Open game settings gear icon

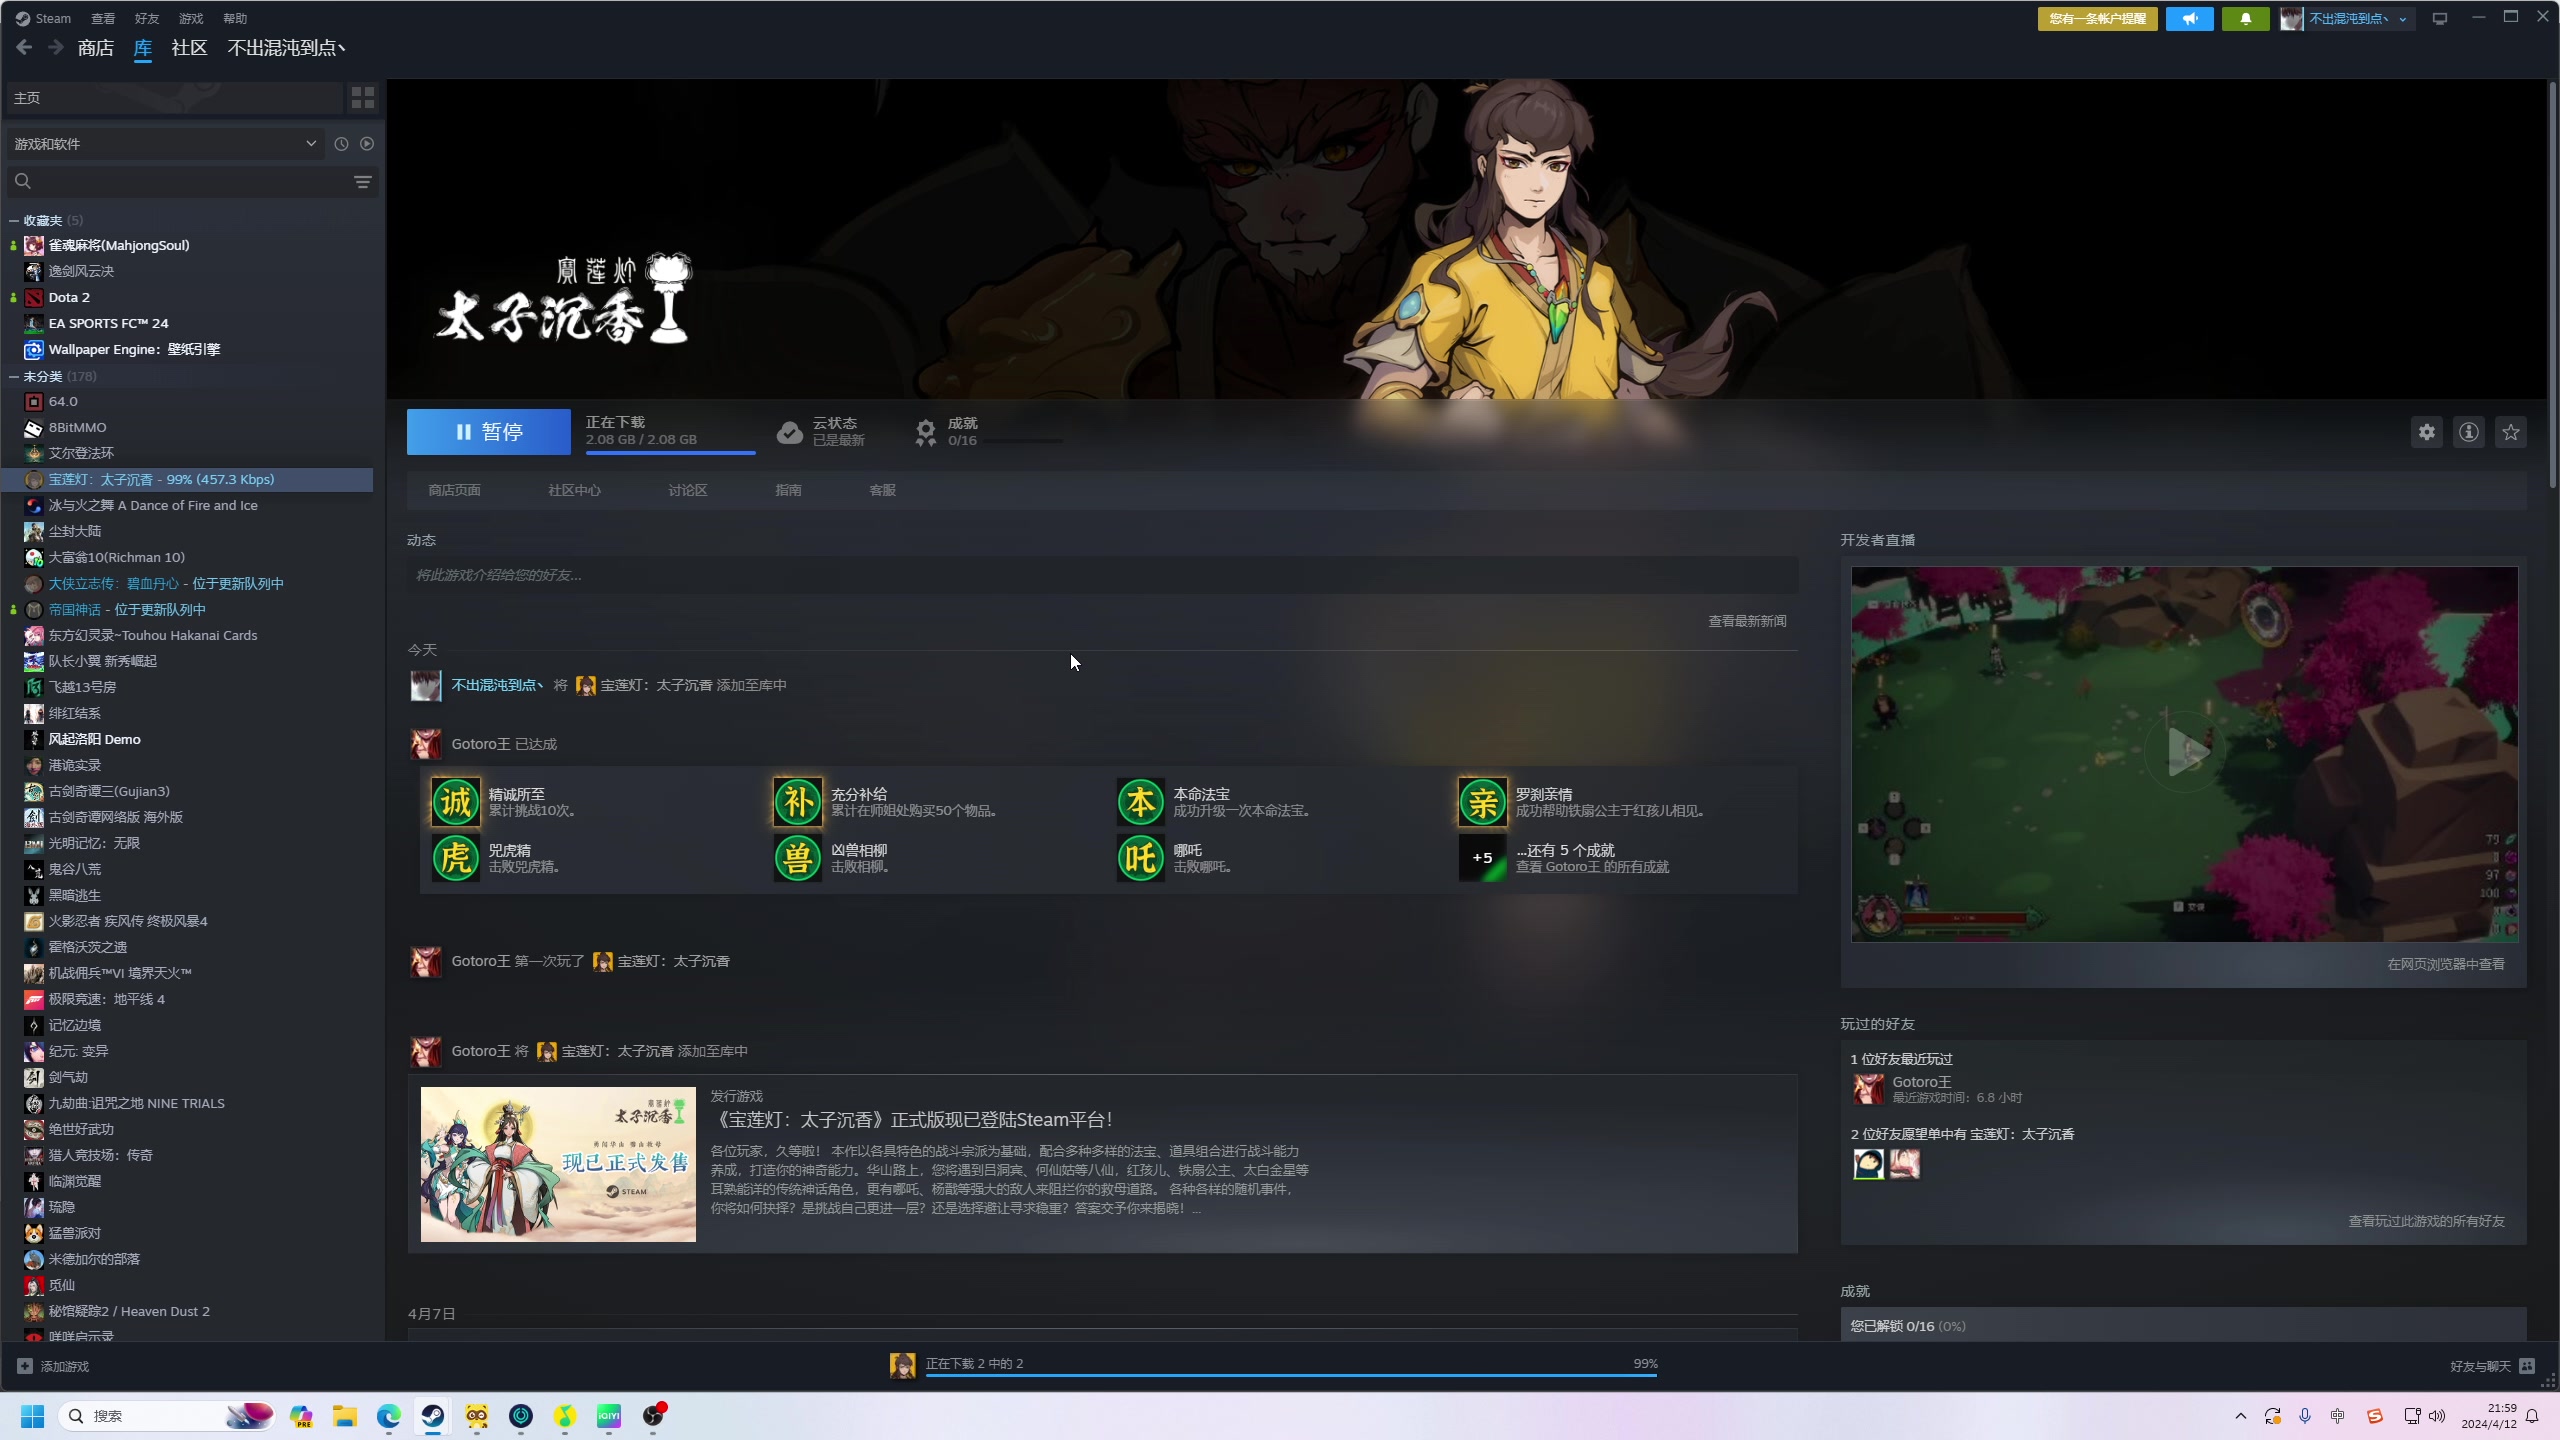tap(2427, 432)
